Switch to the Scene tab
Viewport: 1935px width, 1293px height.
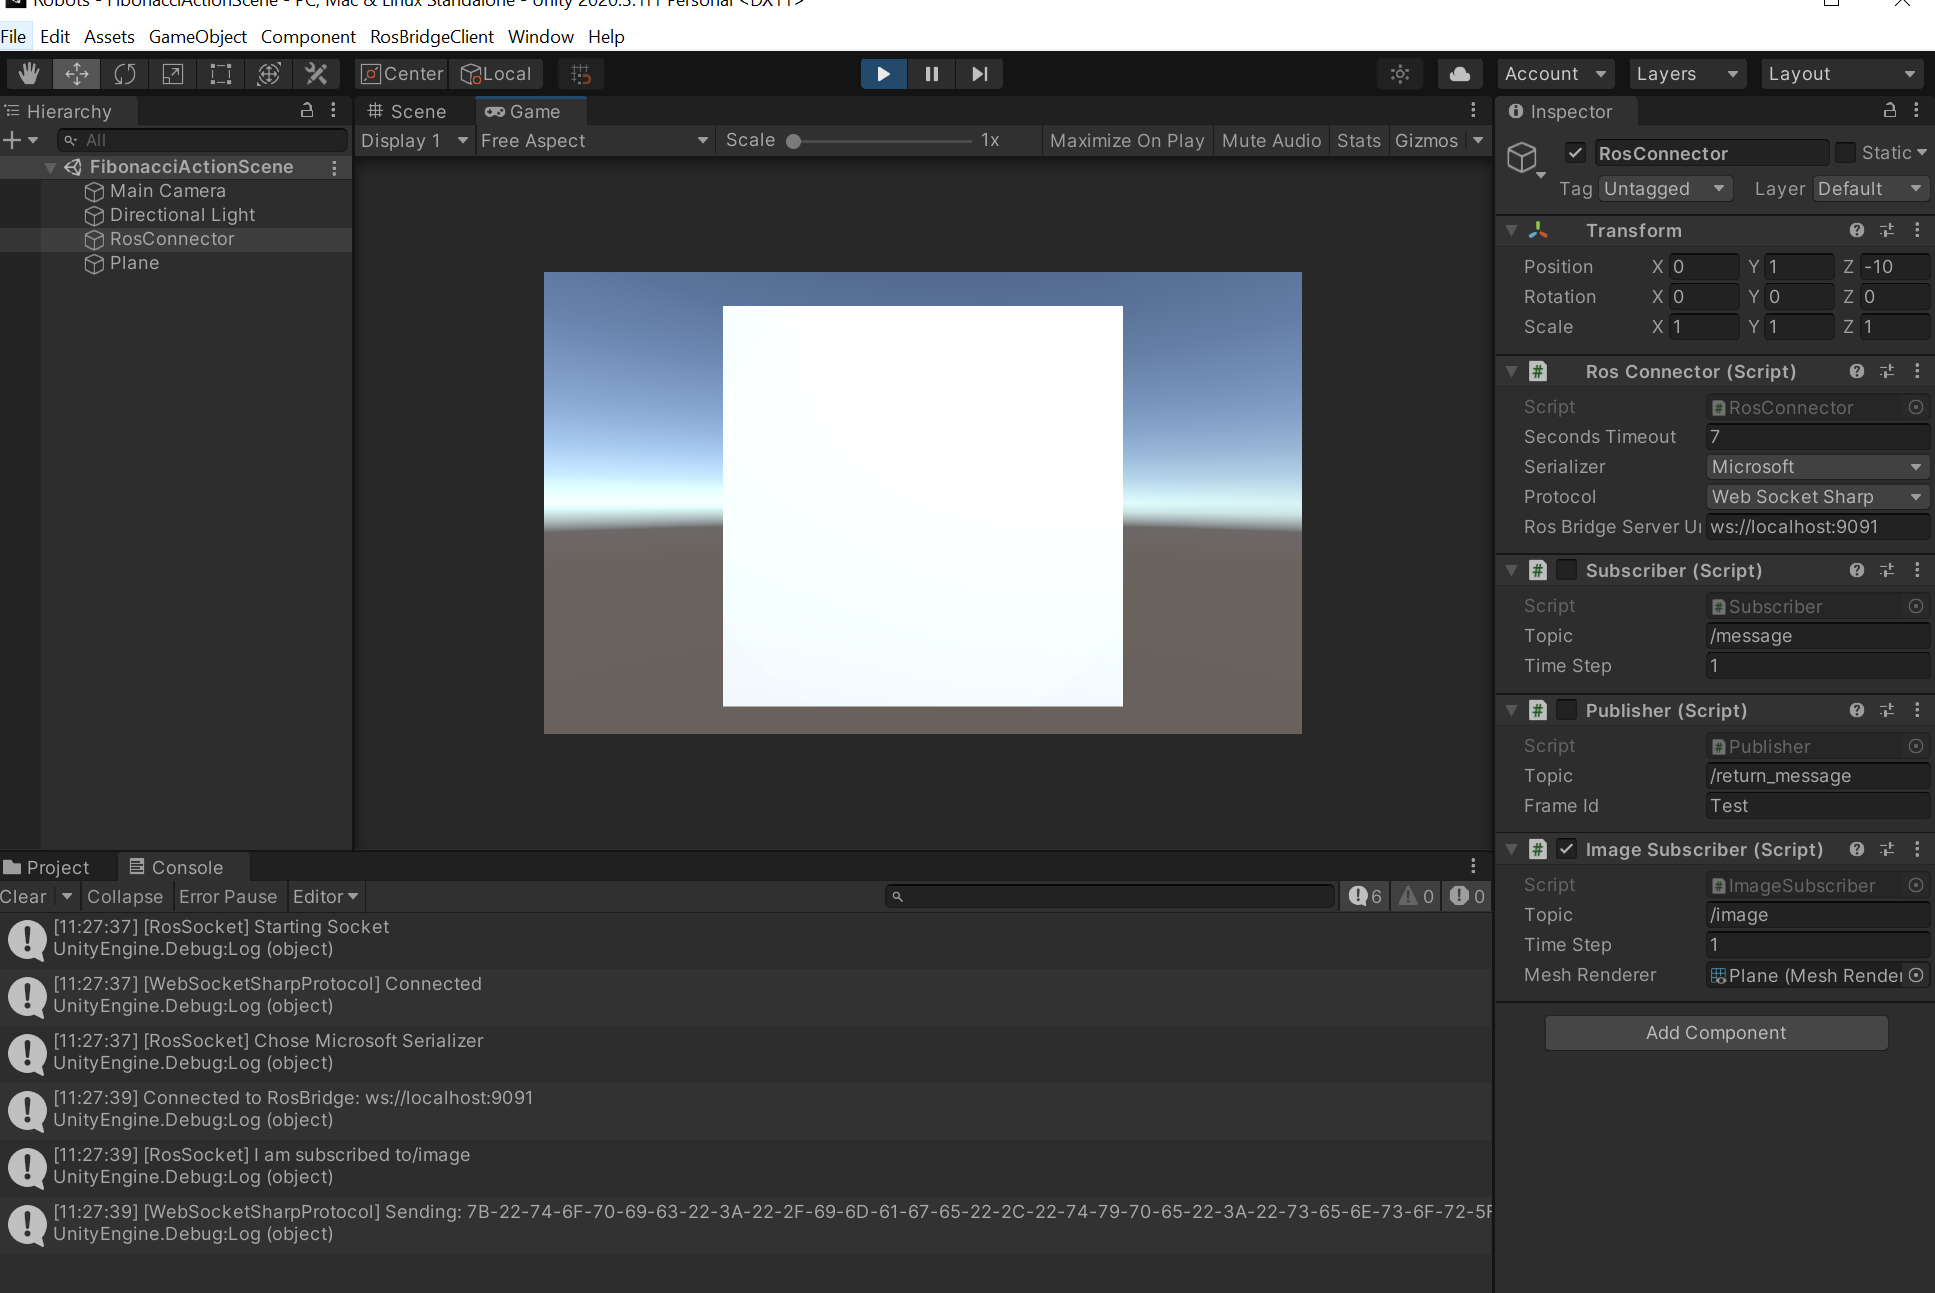[x=412, y=111]
